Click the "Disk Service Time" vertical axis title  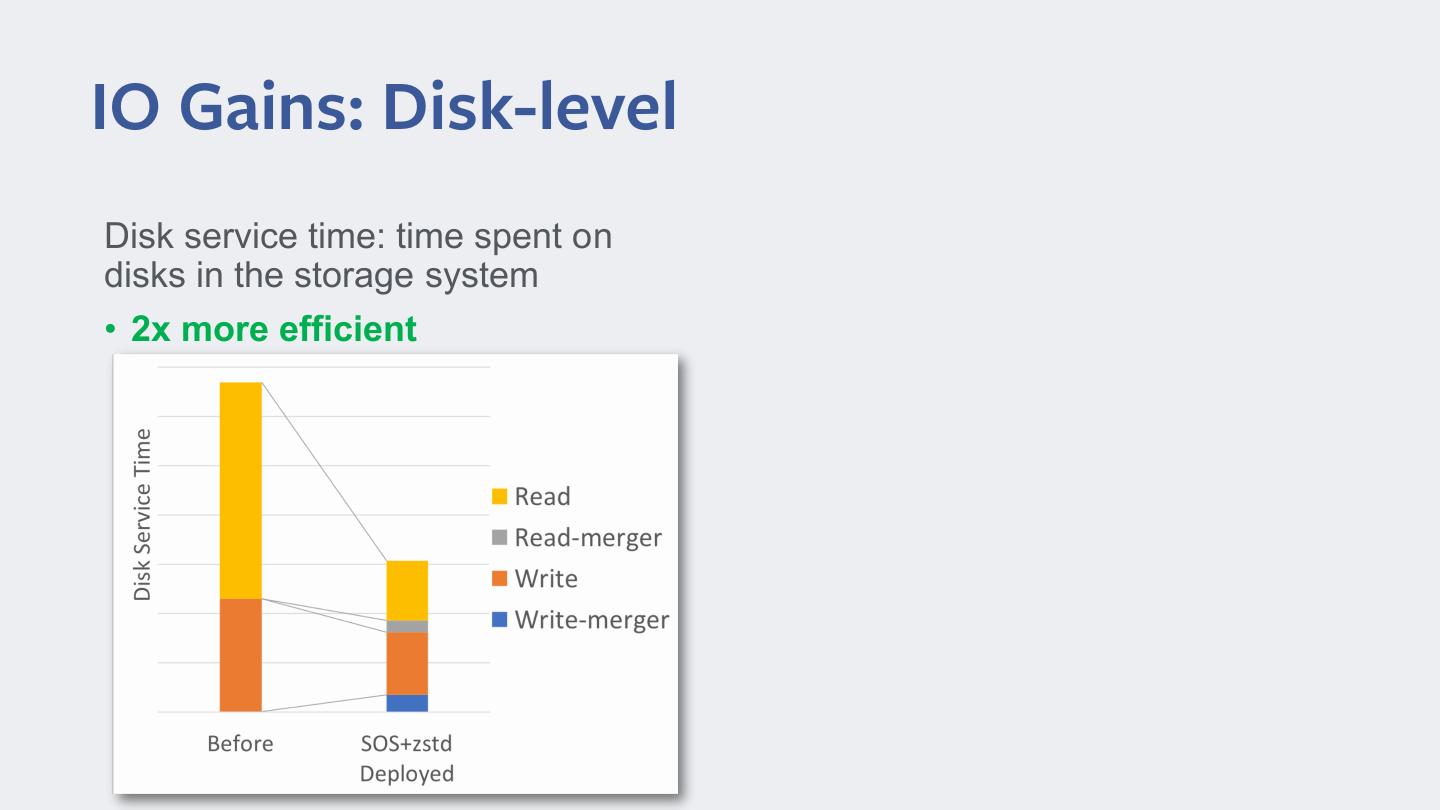(143, 514)
